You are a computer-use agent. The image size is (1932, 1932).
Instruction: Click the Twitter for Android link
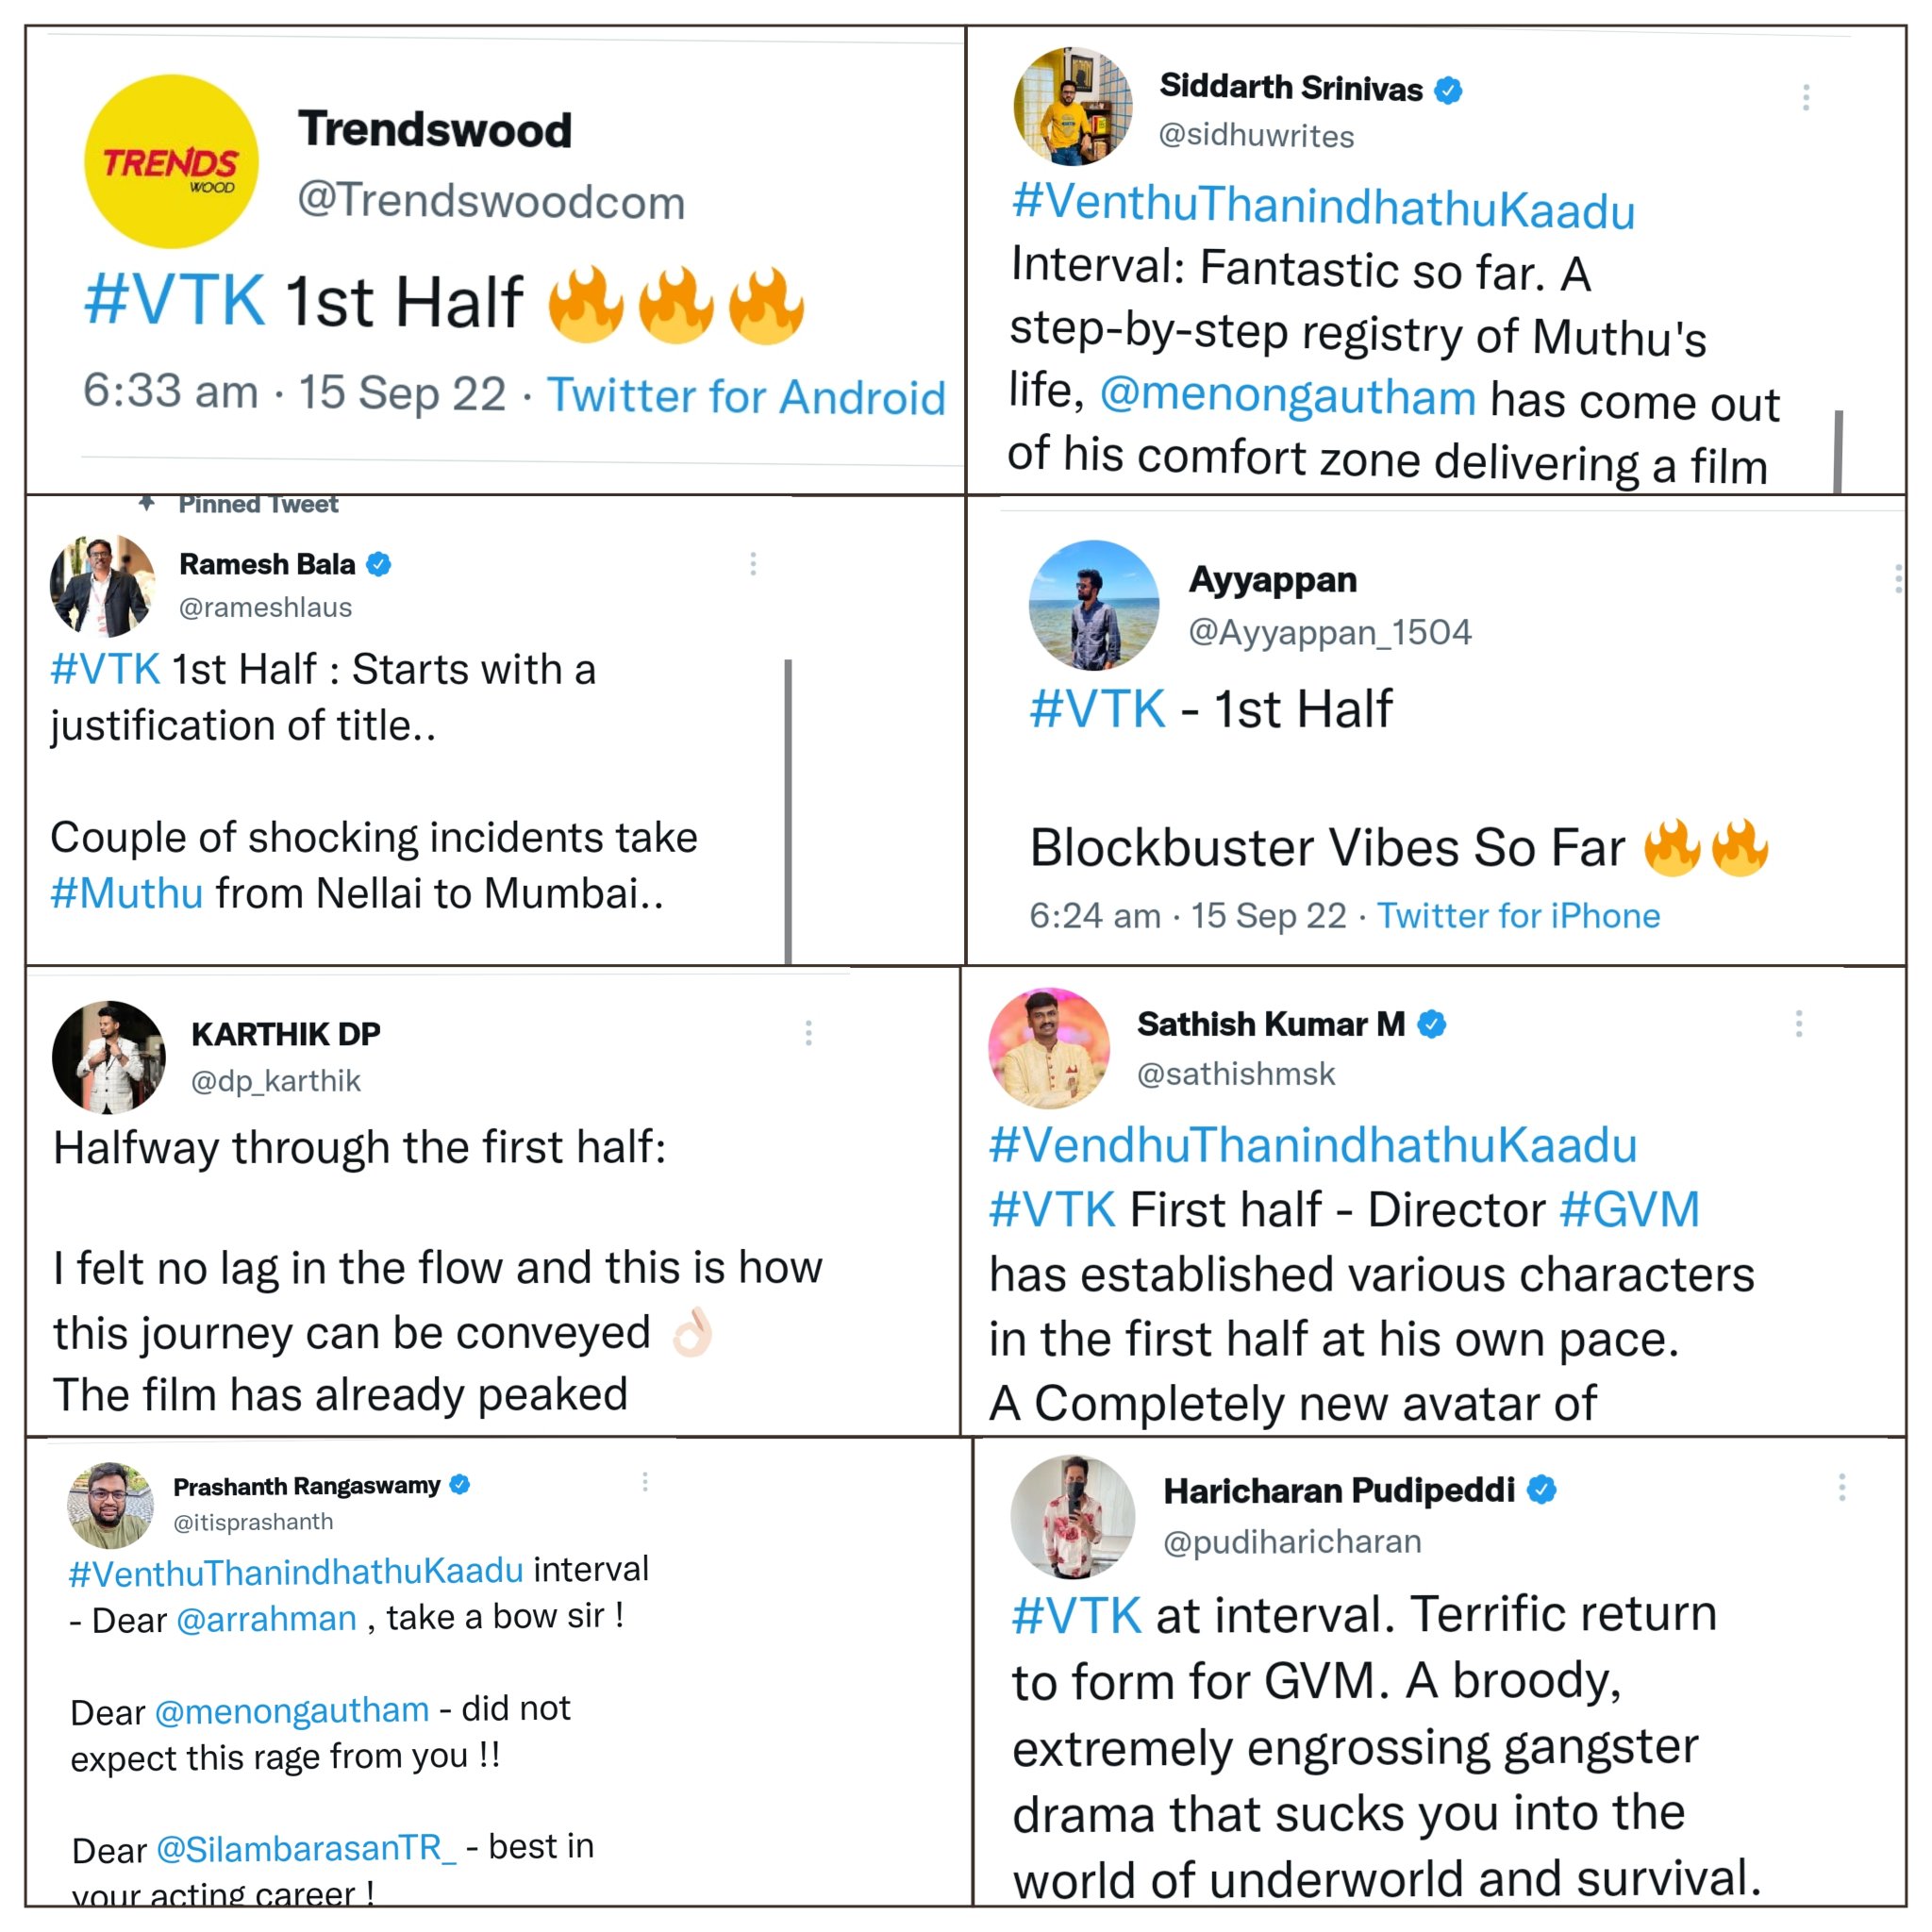click(x=746, y=396)
